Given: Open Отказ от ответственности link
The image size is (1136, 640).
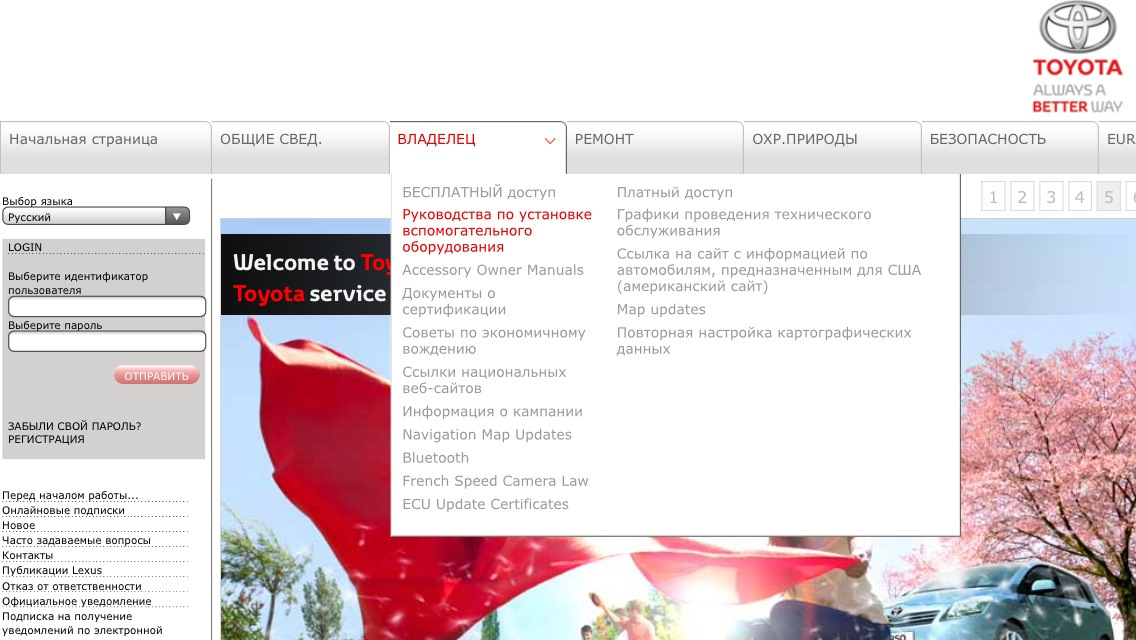Looking at the screenshot, I should 72,586.
